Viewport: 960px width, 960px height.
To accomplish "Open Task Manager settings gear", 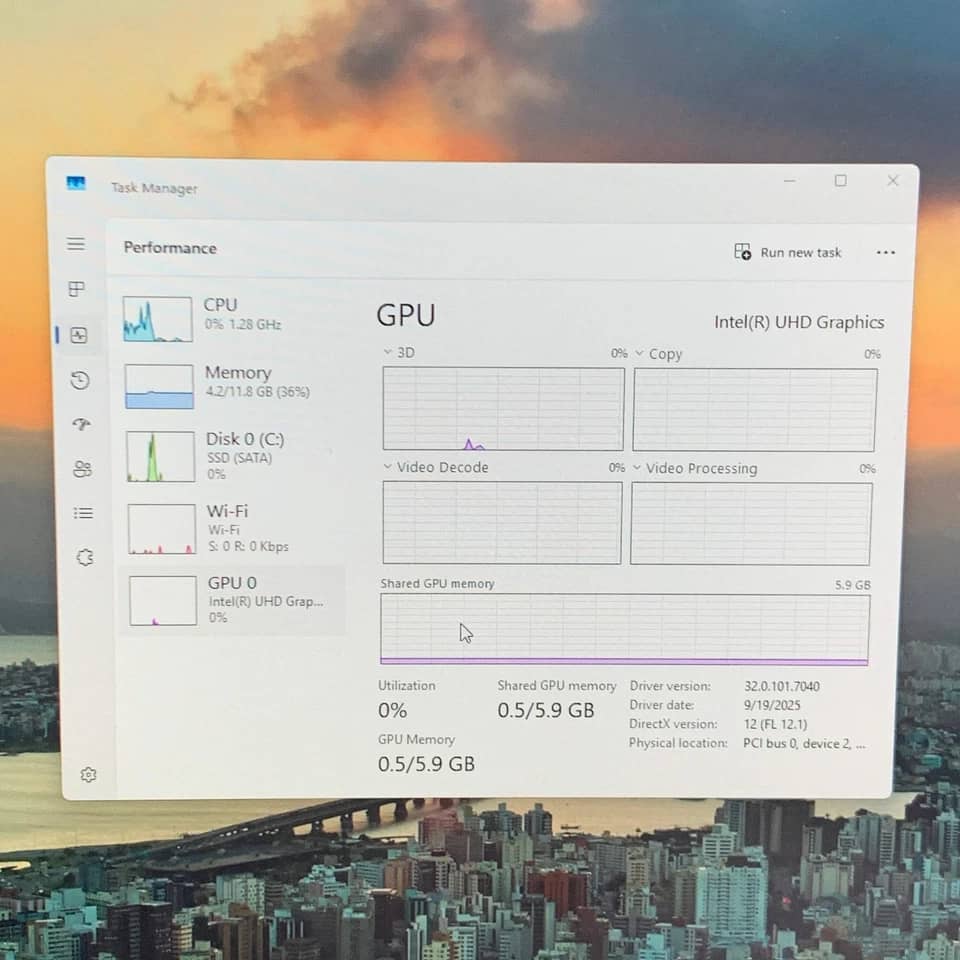I will click(x=88, y=774).
